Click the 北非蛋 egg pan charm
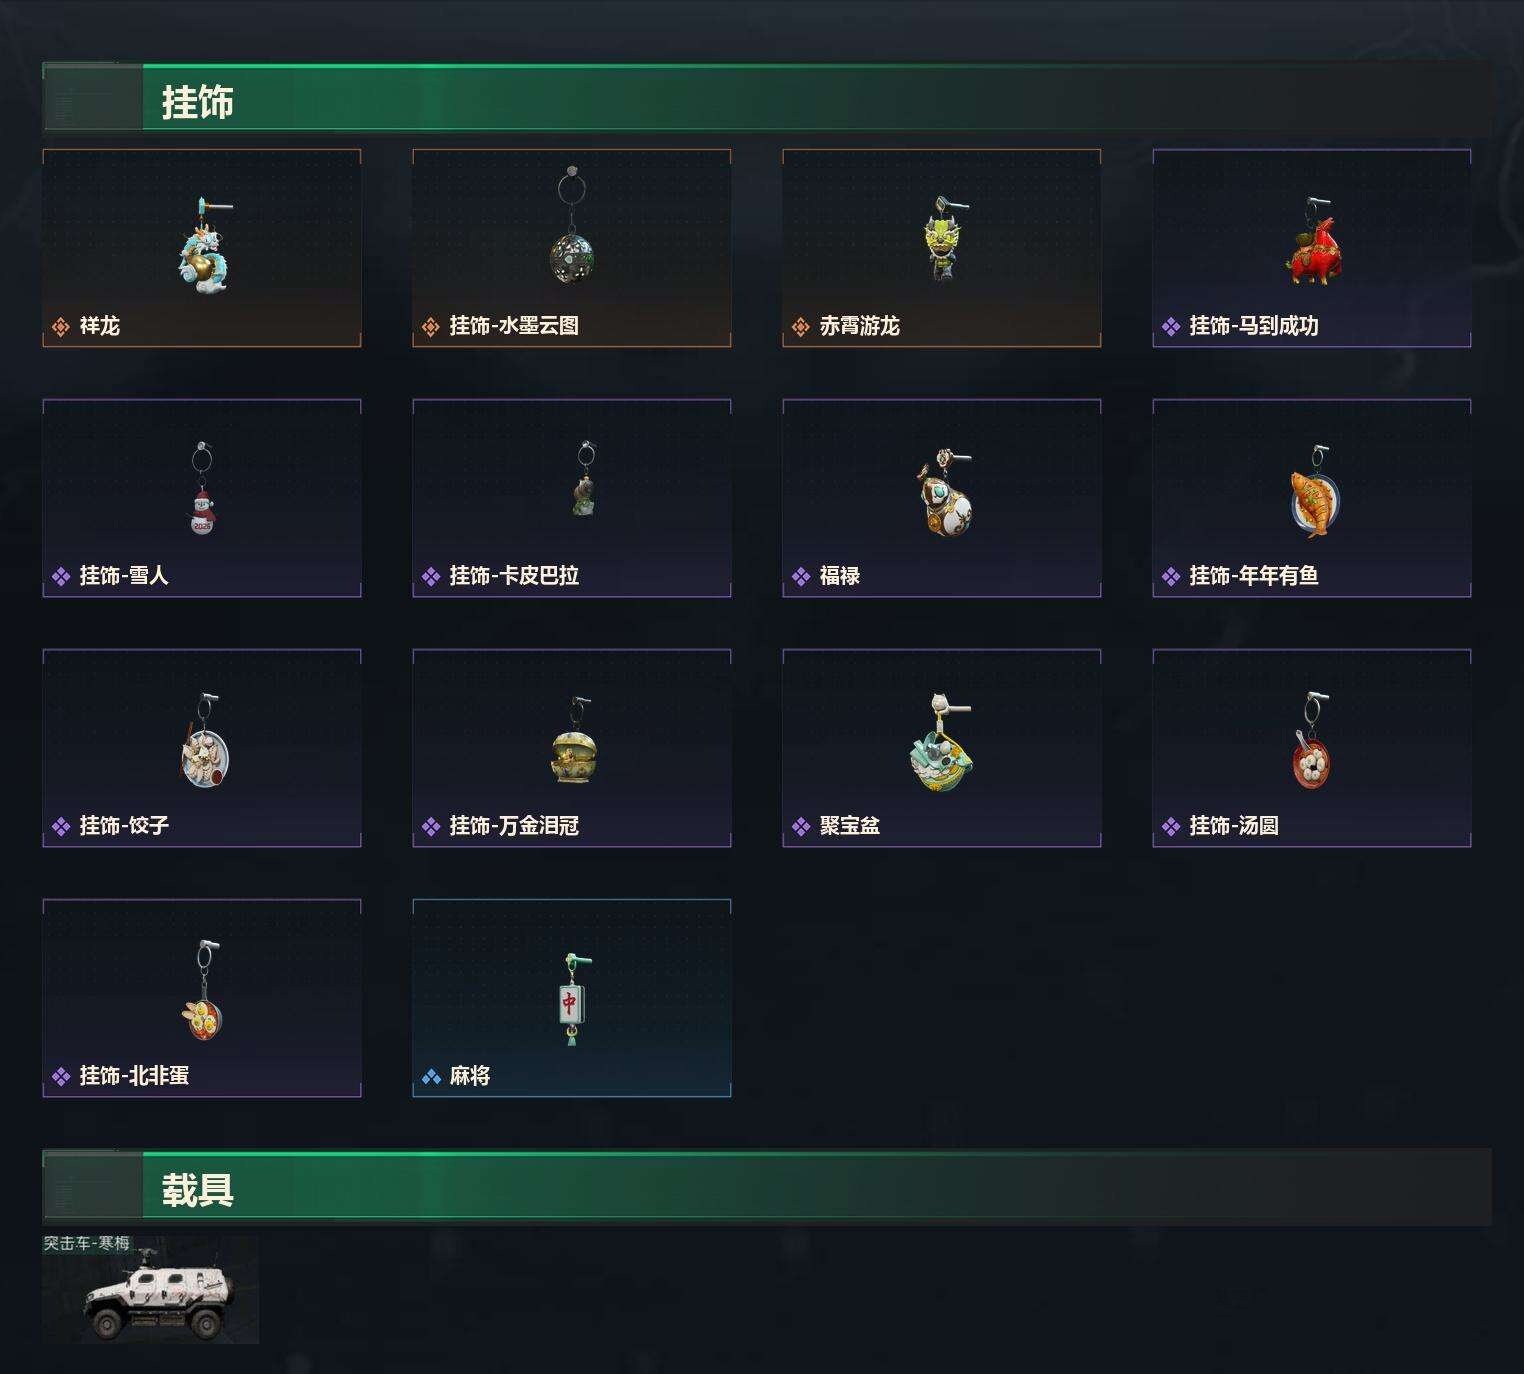Viewport: 1524px width, 1374px height. [202, 990]
